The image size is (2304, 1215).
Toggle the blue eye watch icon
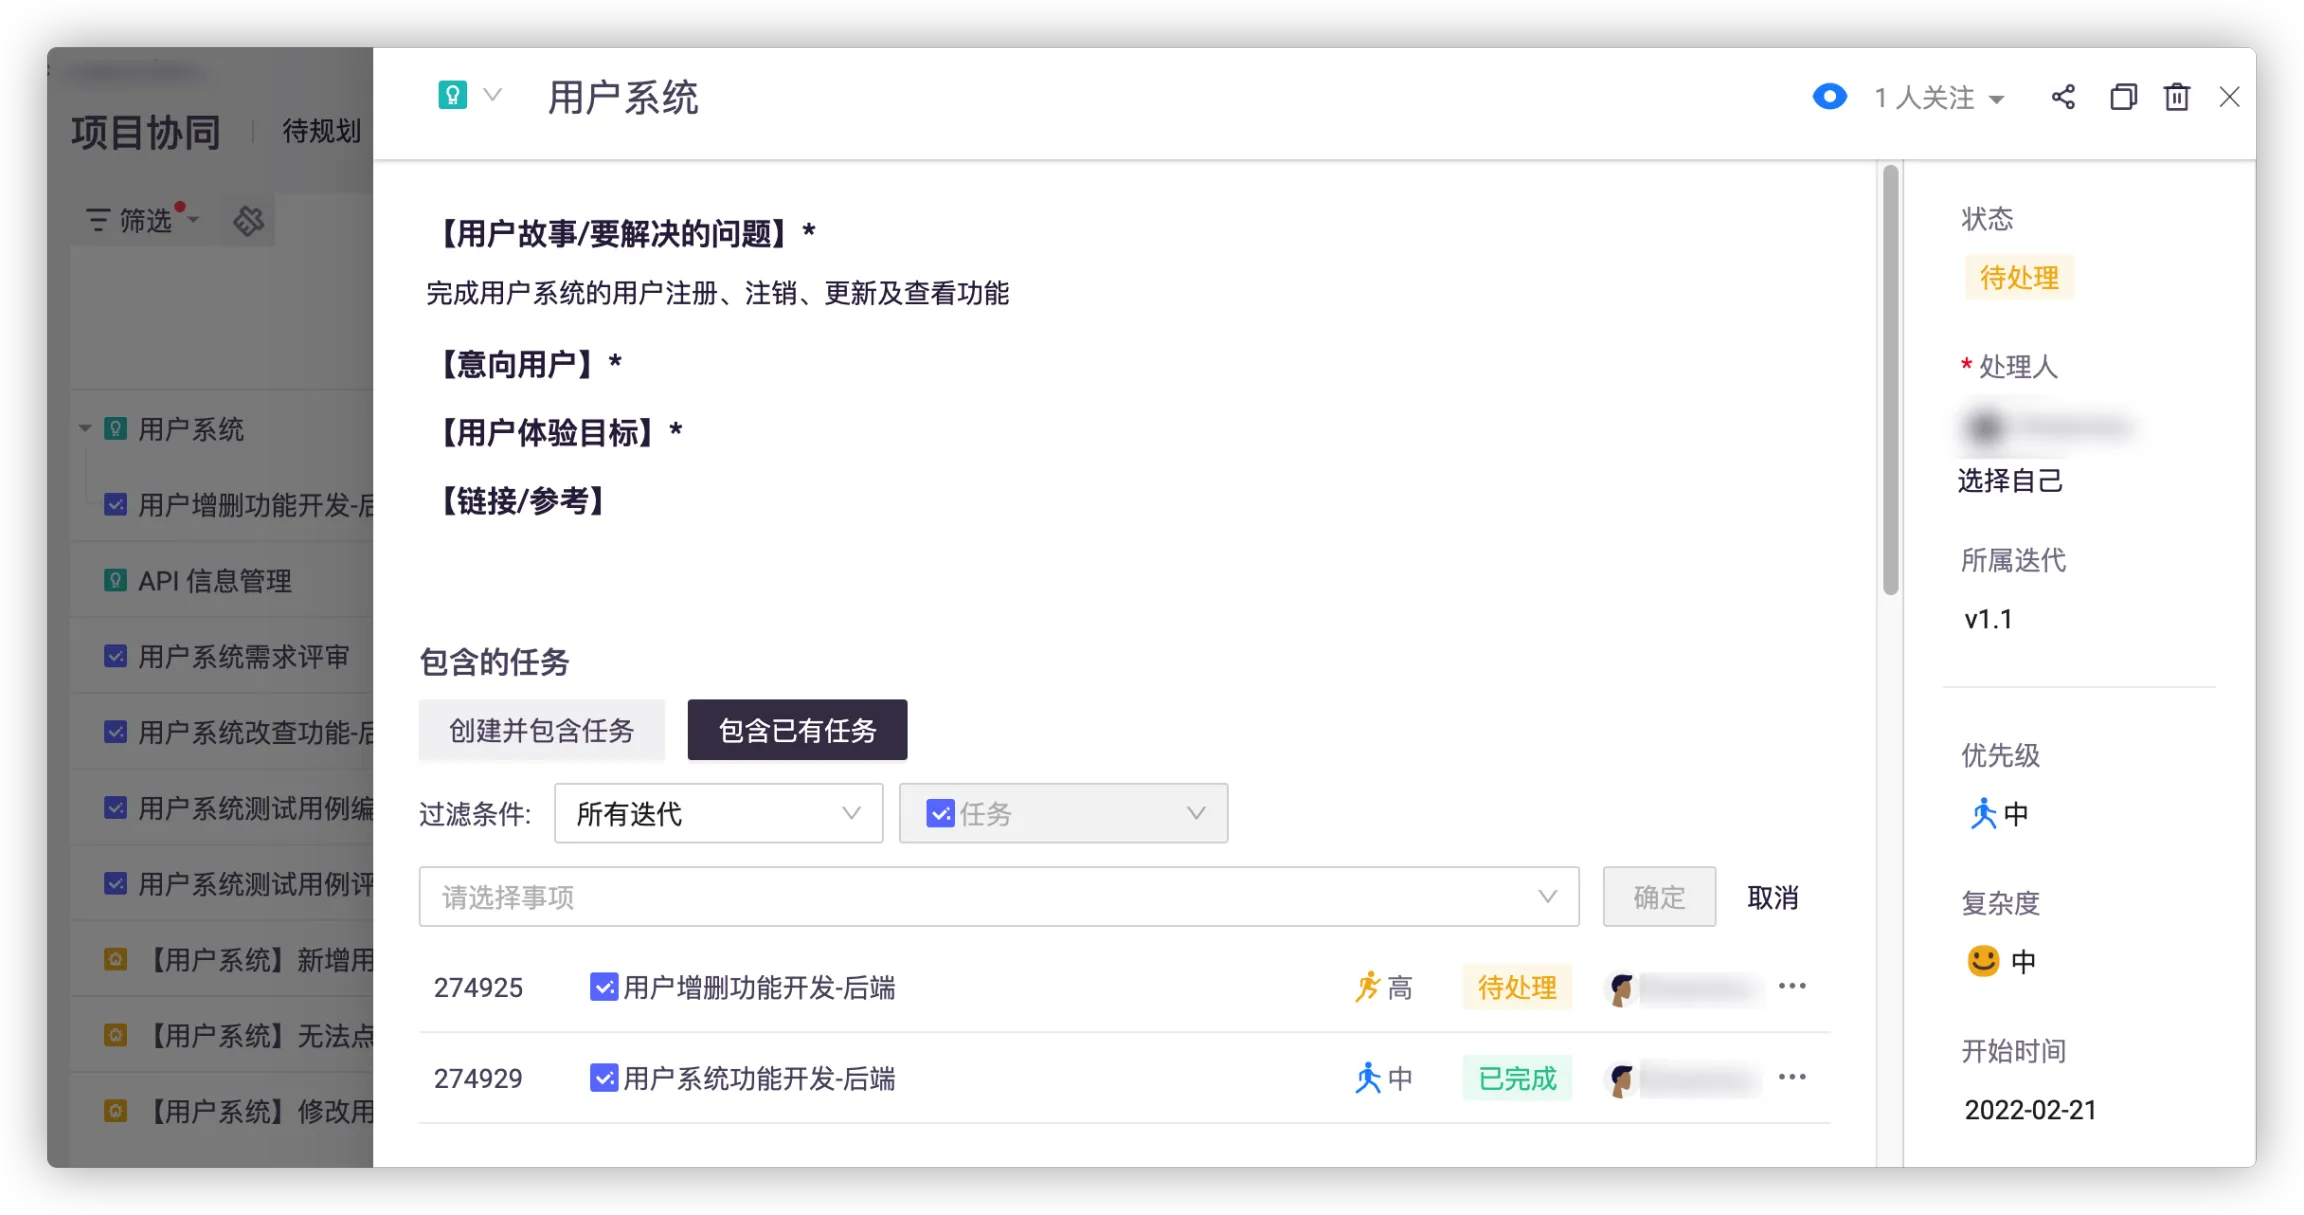1829,97
